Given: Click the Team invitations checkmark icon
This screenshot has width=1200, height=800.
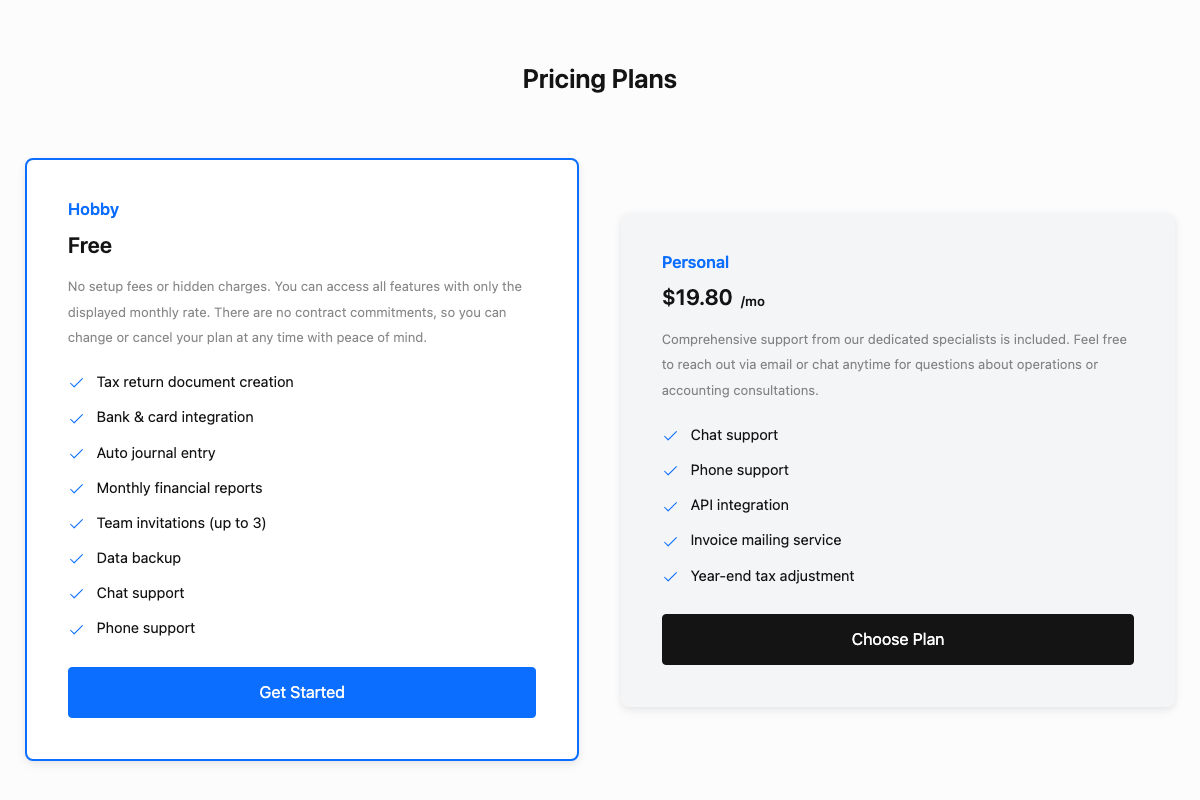Looking at the screenshot, I should click(76, 524).
